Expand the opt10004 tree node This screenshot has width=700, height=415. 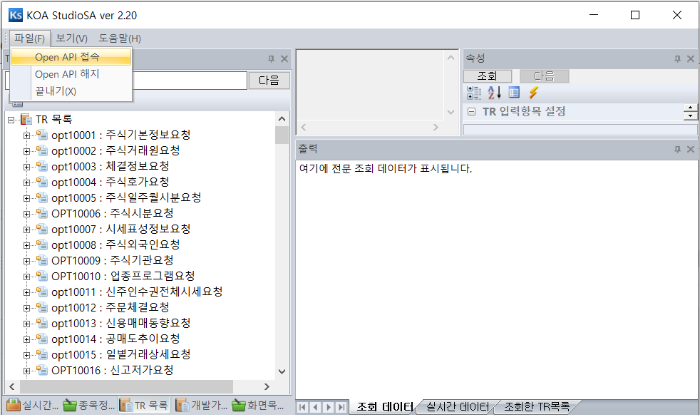pos(27,183)
